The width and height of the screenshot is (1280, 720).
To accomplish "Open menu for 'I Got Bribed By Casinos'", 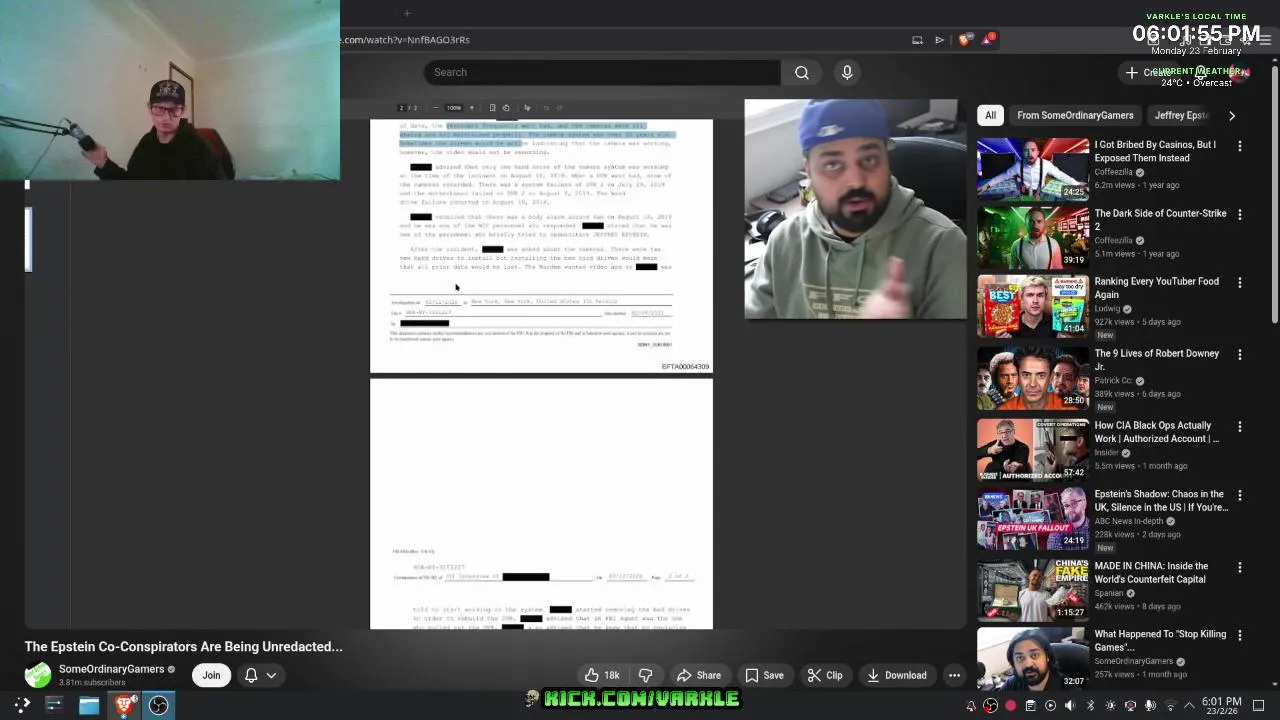I will point(1240,146).
